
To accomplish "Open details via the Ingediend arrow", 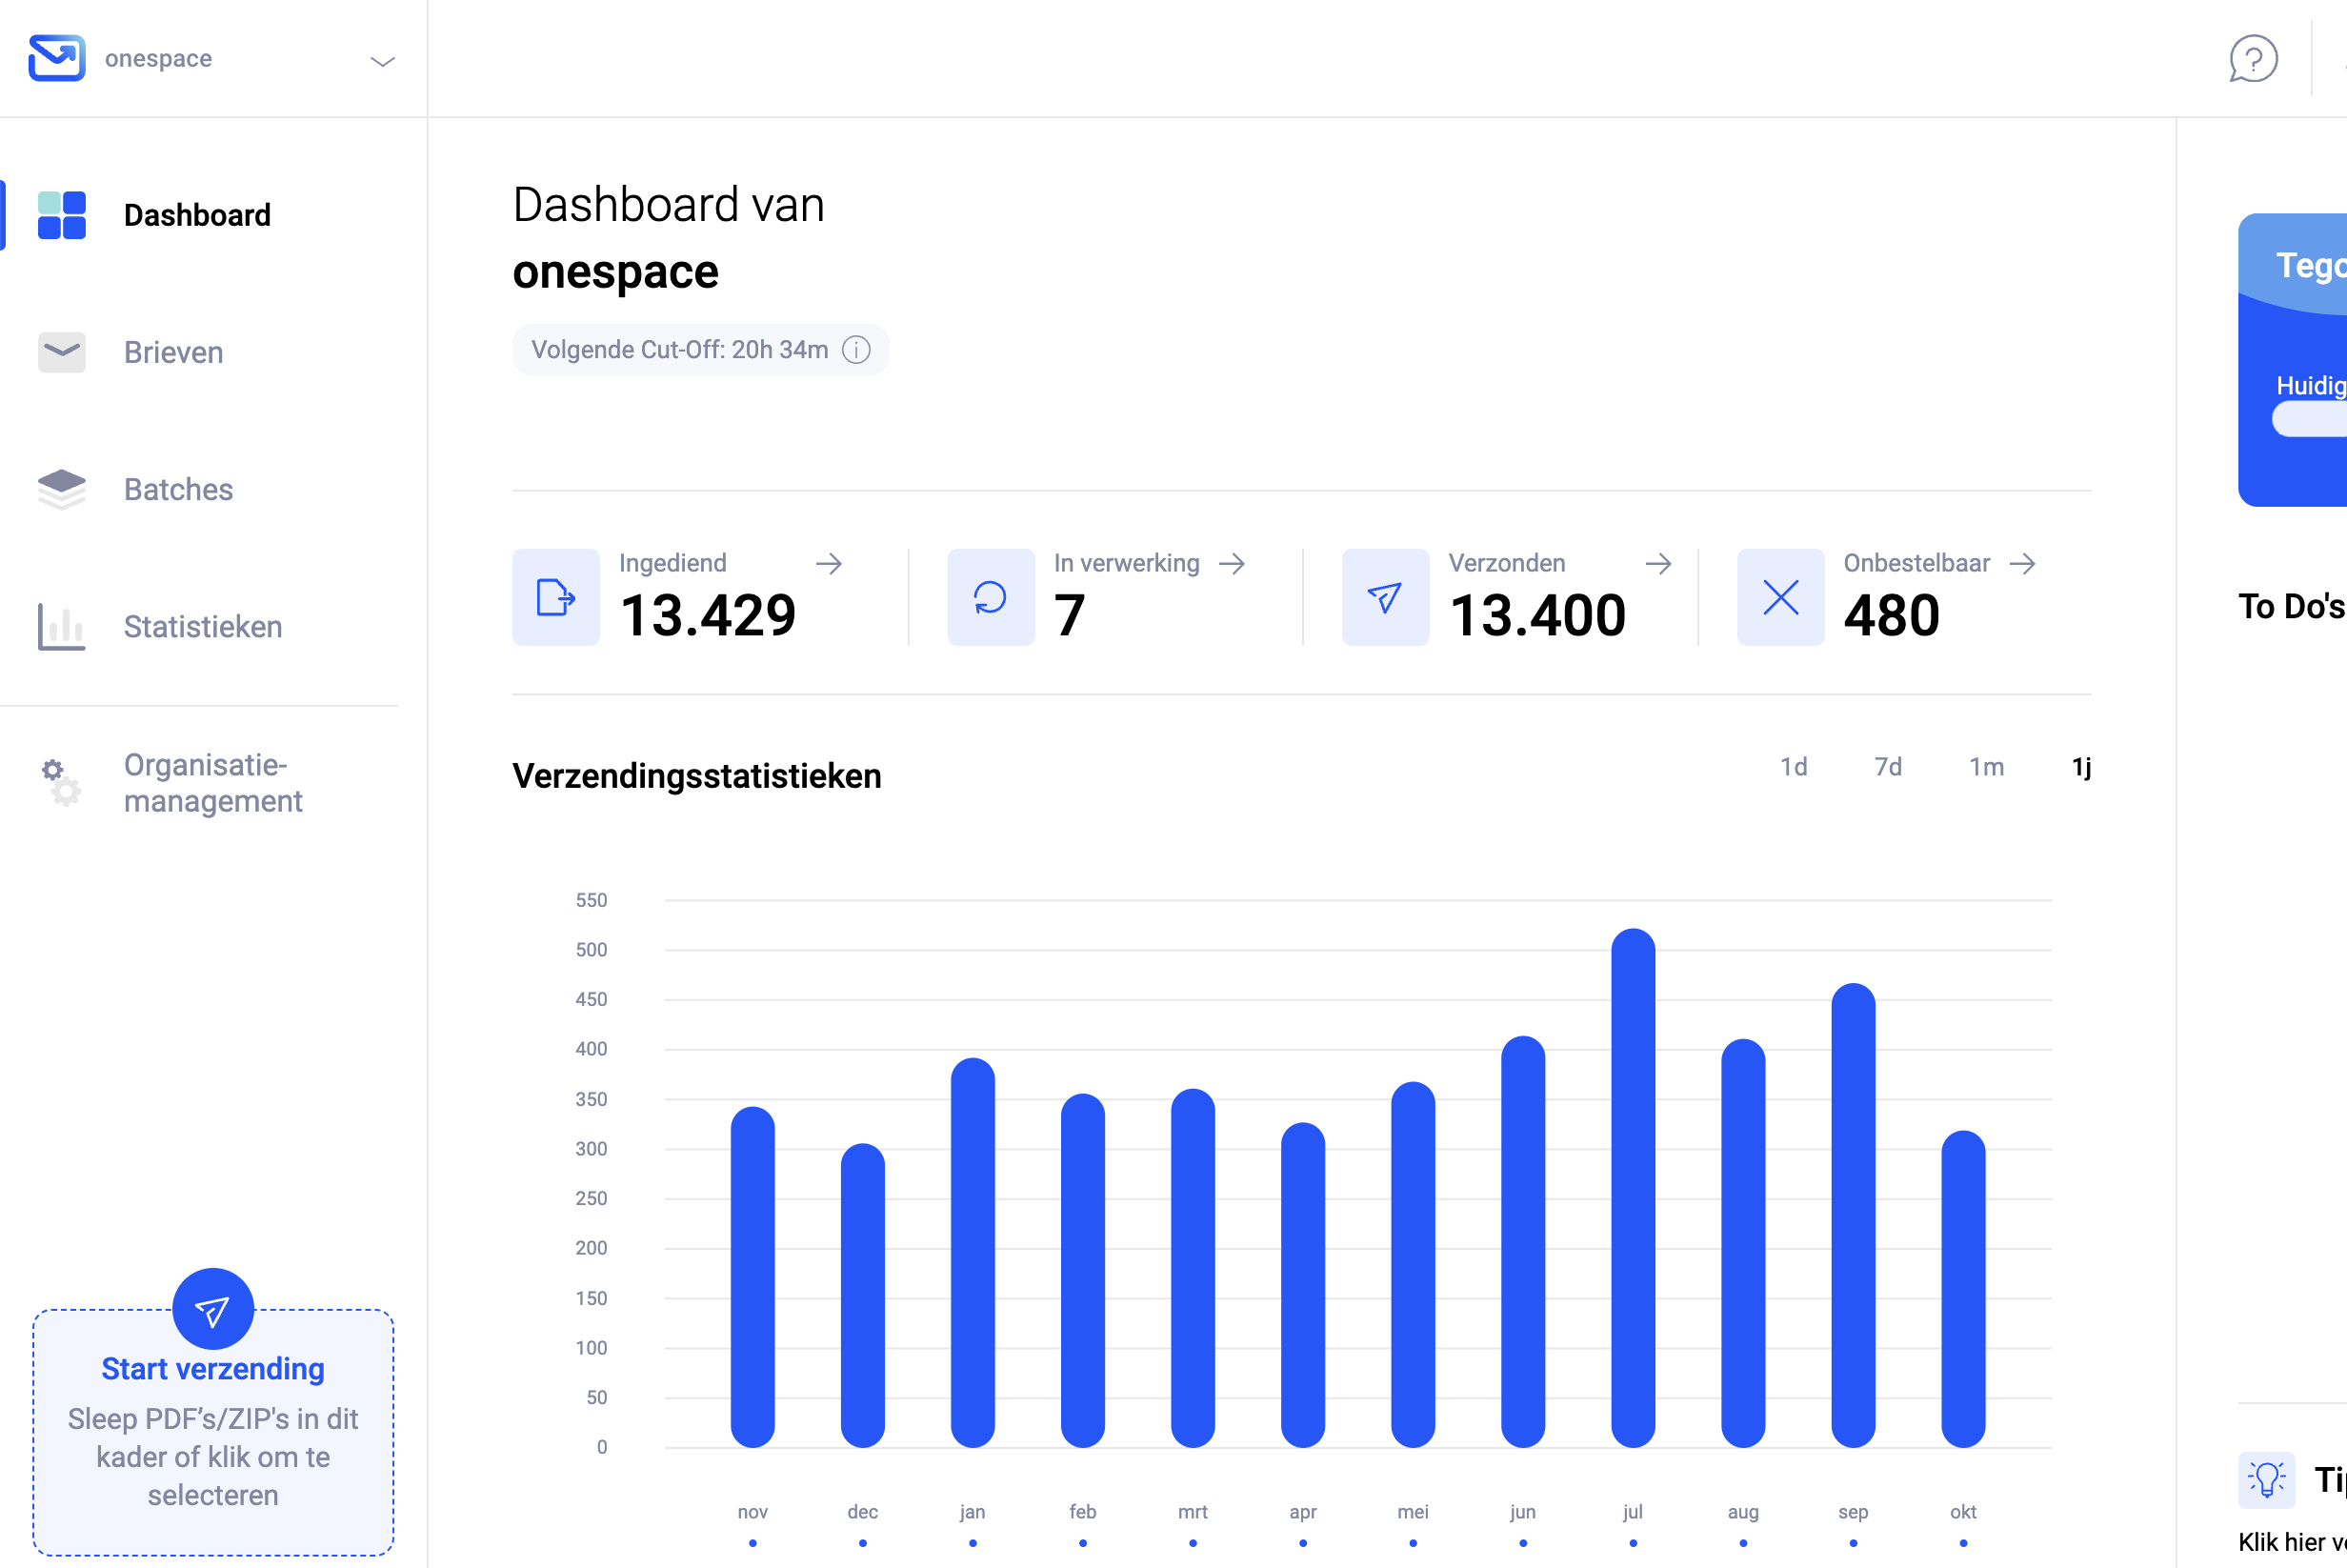I will point(830,563).
